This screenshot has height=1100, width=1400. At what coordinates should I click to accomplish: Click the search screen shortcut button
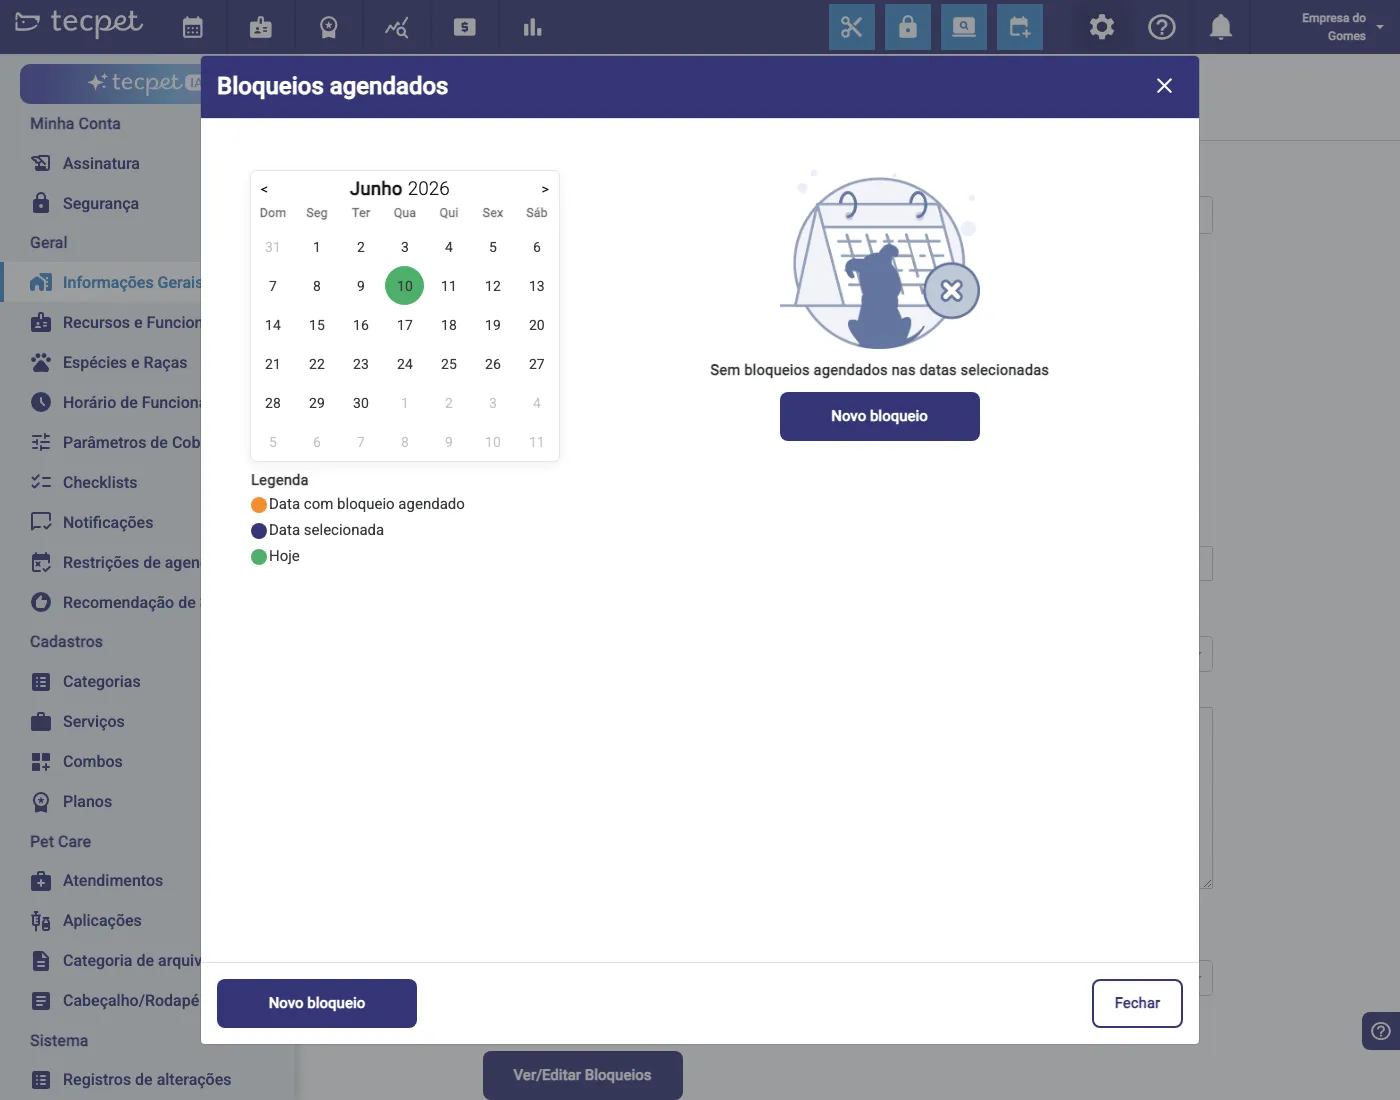point(964,27)
